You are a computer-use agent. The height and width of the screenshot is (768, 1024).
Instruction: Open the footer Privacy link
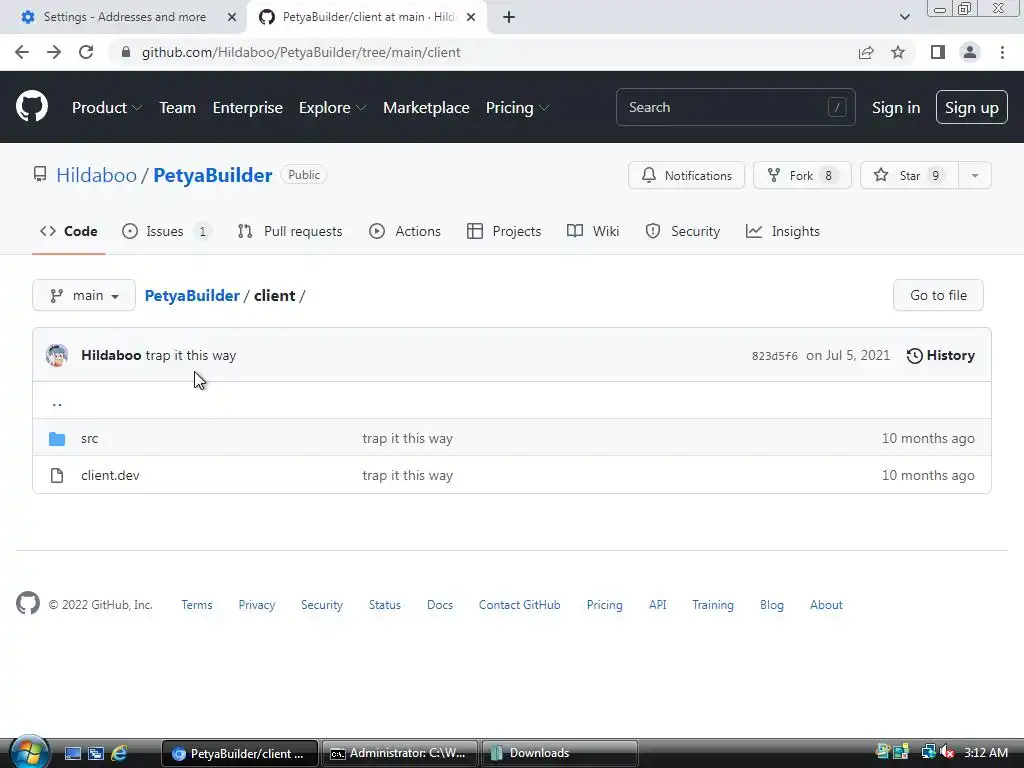[257, 605]
